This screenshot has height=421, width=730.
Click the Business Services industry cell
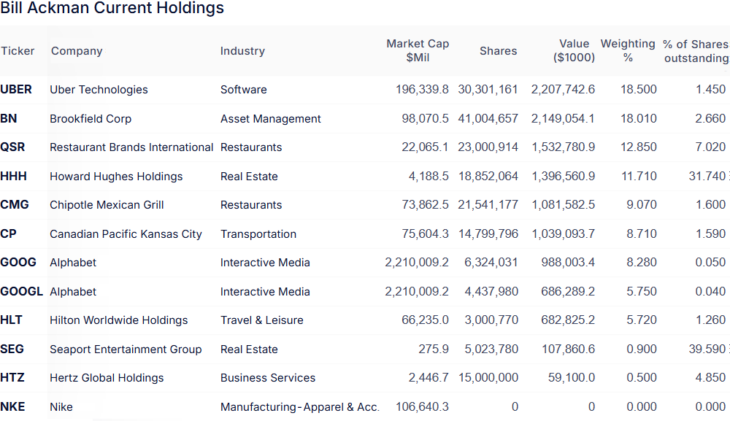pyautogui.click(x=268, y=378)
